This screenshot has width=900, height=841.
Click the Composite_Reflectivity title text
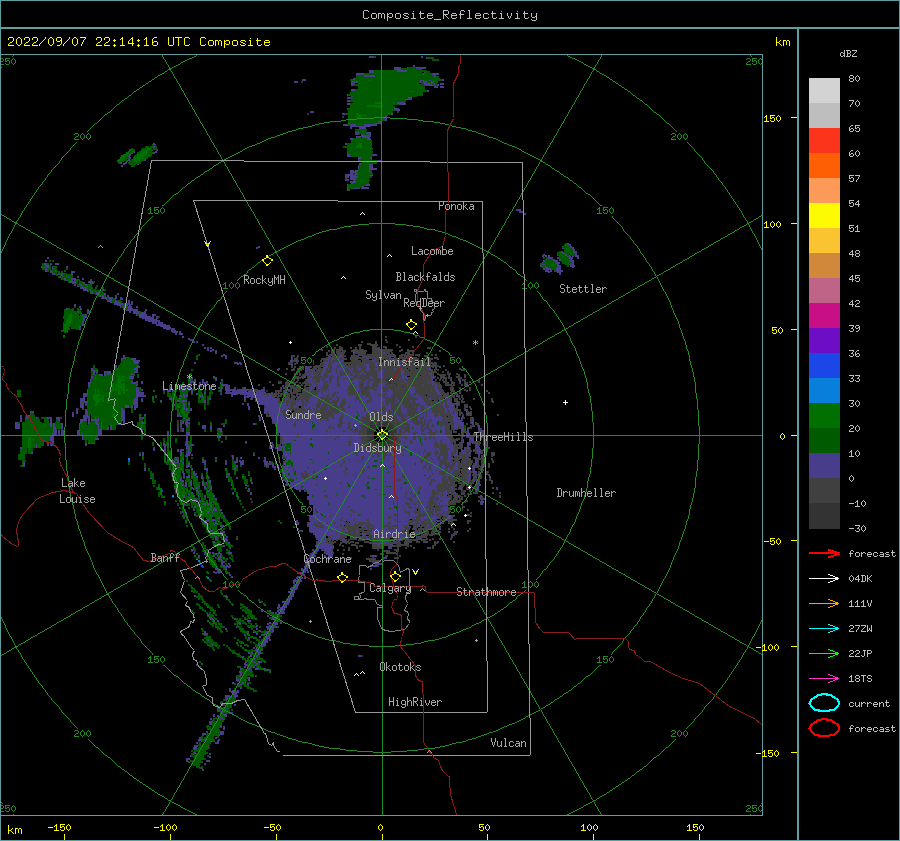click(x=450, y=15)
